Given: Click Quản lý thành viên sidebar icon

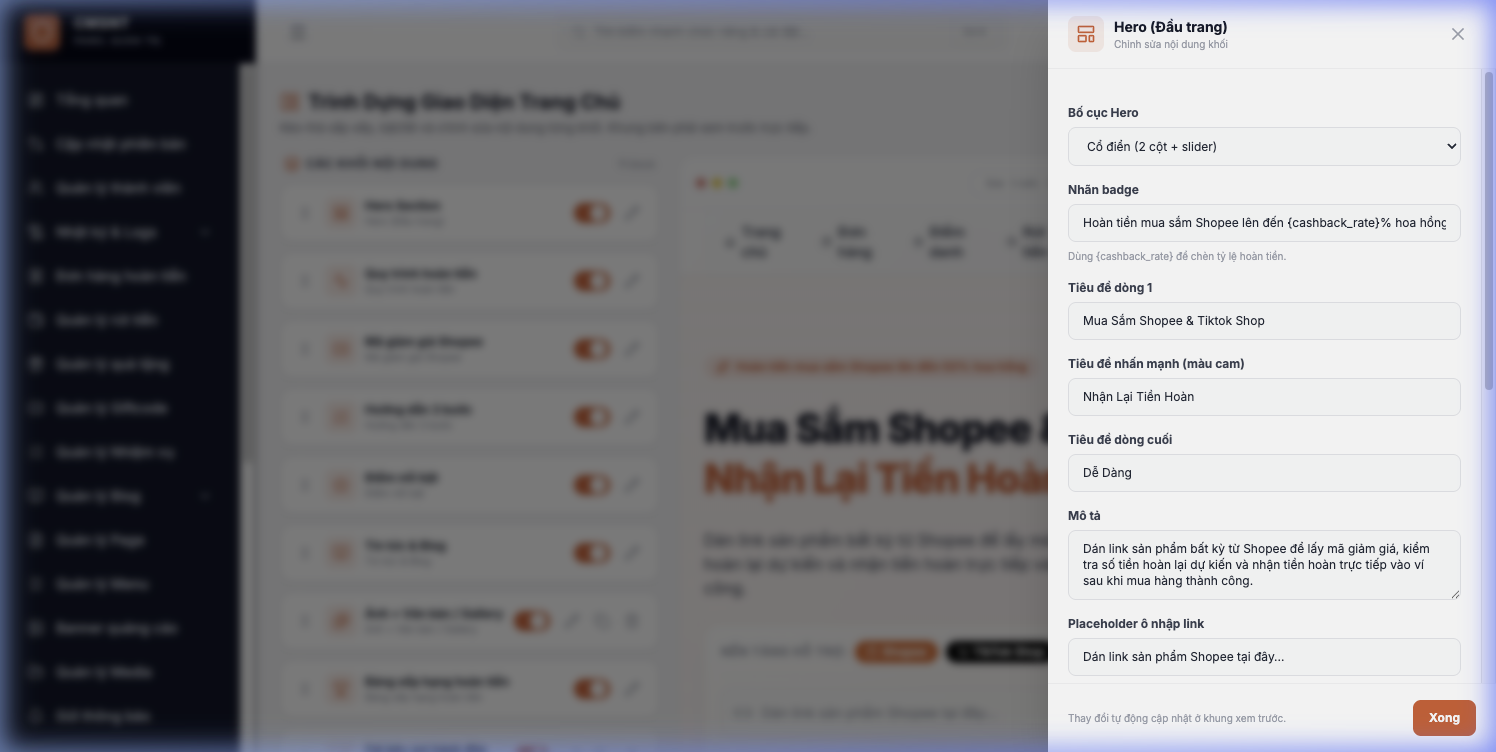Looking at the screenshot, I should point(37,188).
